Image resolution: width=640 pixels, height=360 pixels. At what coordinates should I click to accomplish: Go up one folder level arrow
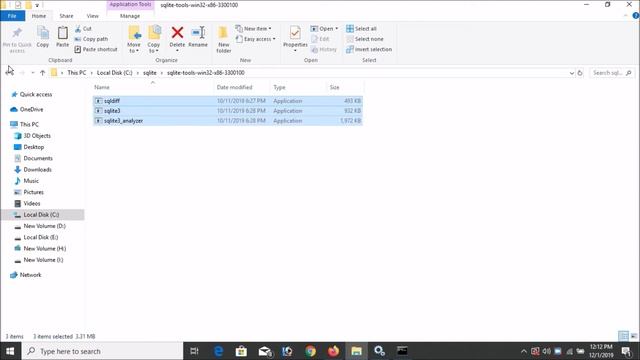[42, 73]
